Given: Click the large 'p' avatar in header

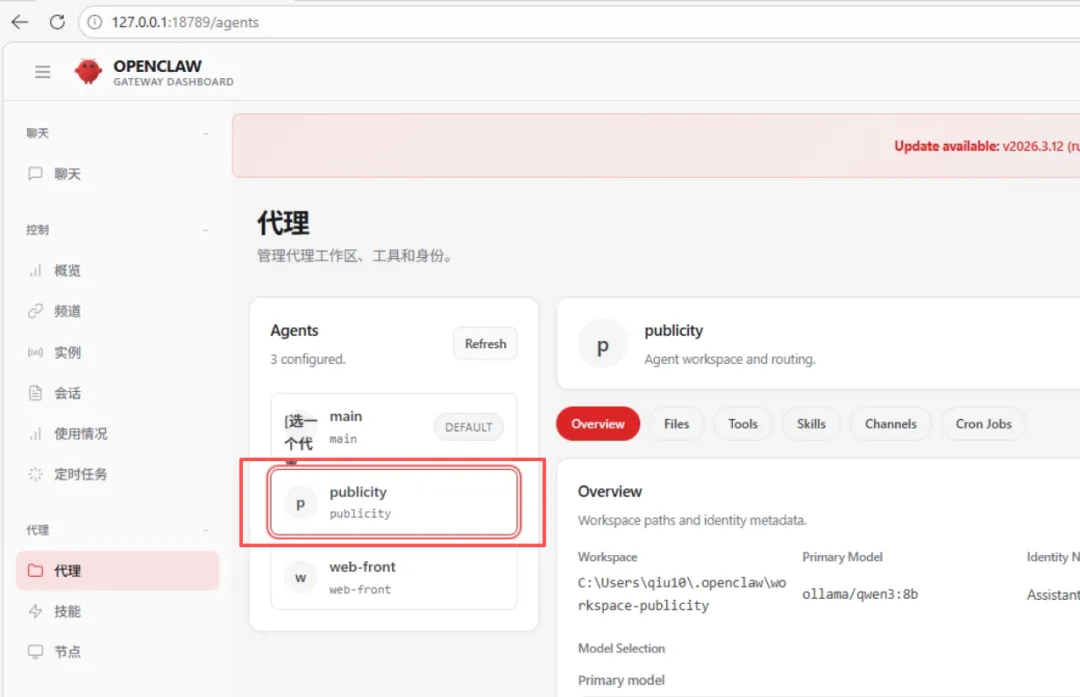Looking at the screenshot, I should [603, 344].
